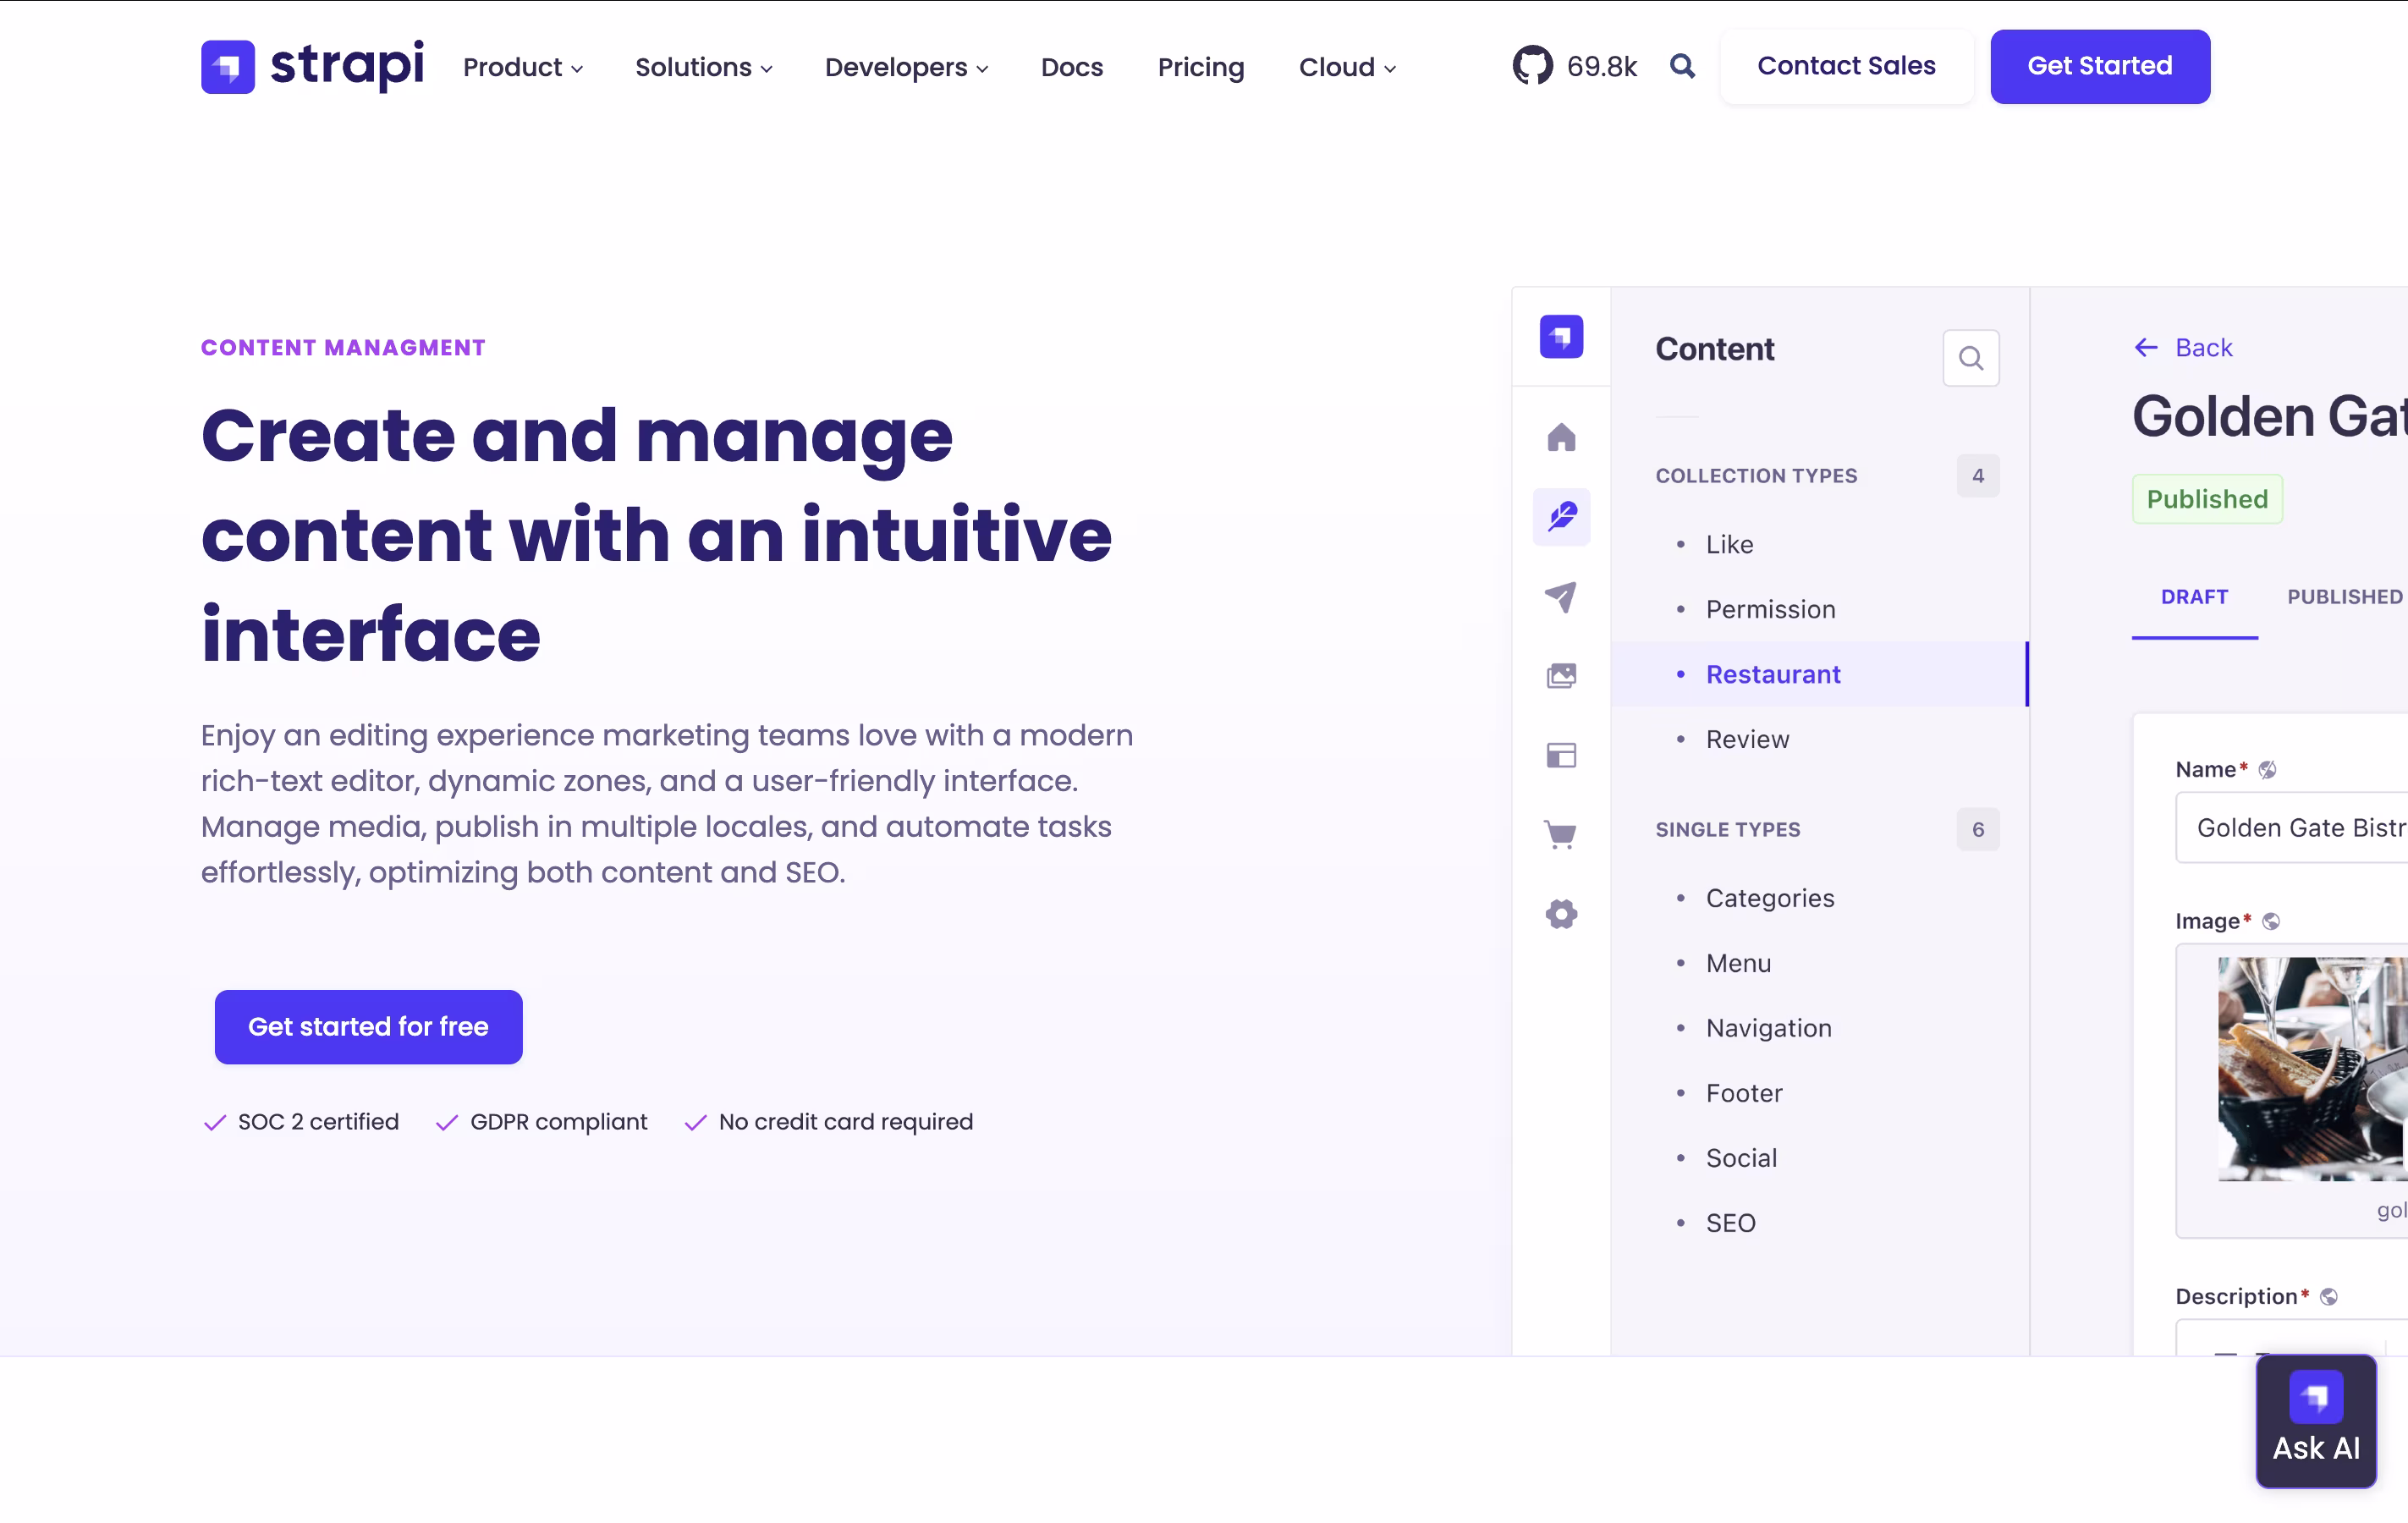The height and width of the screenshot is (1523, 2408).
Task: Select Restaurant collection type
Action: coord(1772,675)
